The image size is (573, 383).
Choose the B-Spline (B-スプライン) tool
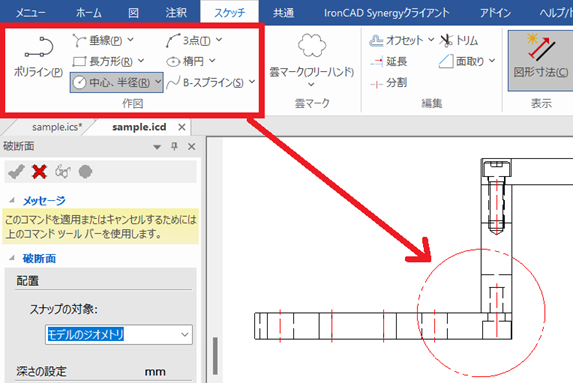tap(205, 83)
